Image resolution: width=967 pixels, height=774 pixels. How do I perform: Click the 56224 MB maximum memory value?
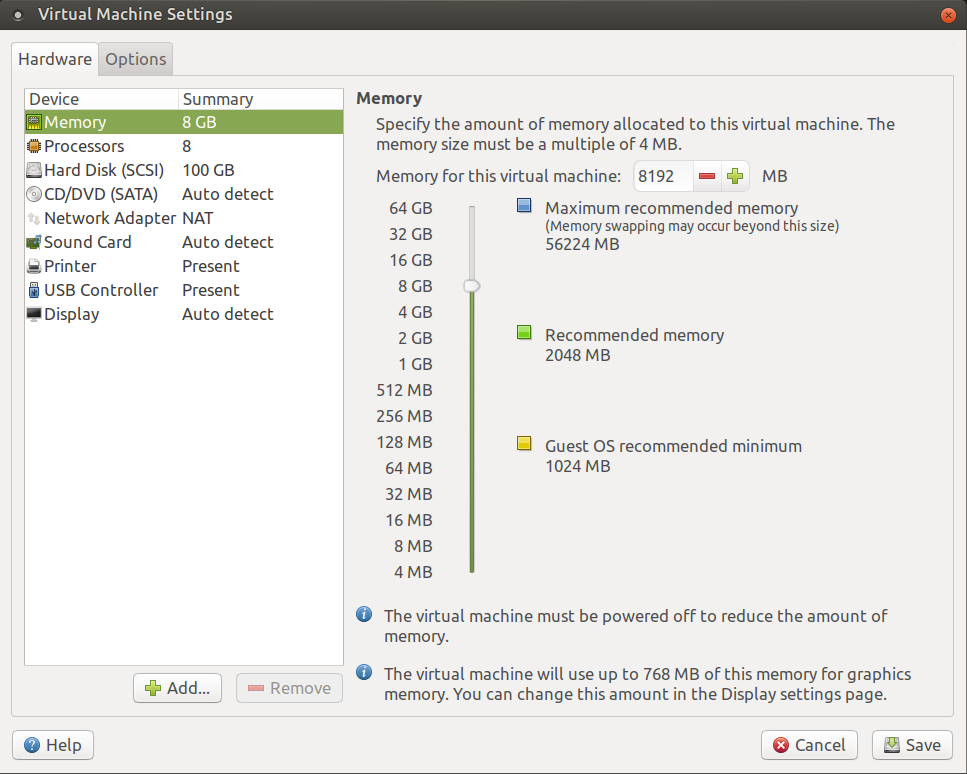(582, 244)
